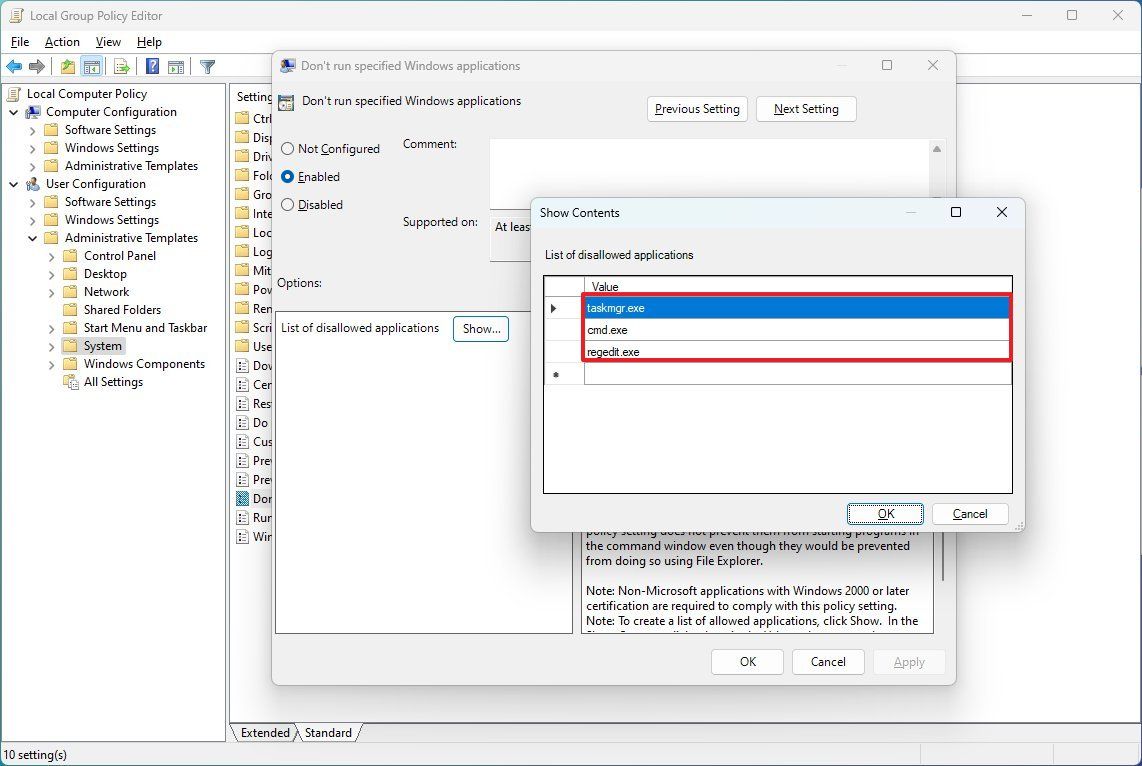1142x766 pixels.
Task: Keep Enabled selected by clicking its radio button
Action: 287,176
